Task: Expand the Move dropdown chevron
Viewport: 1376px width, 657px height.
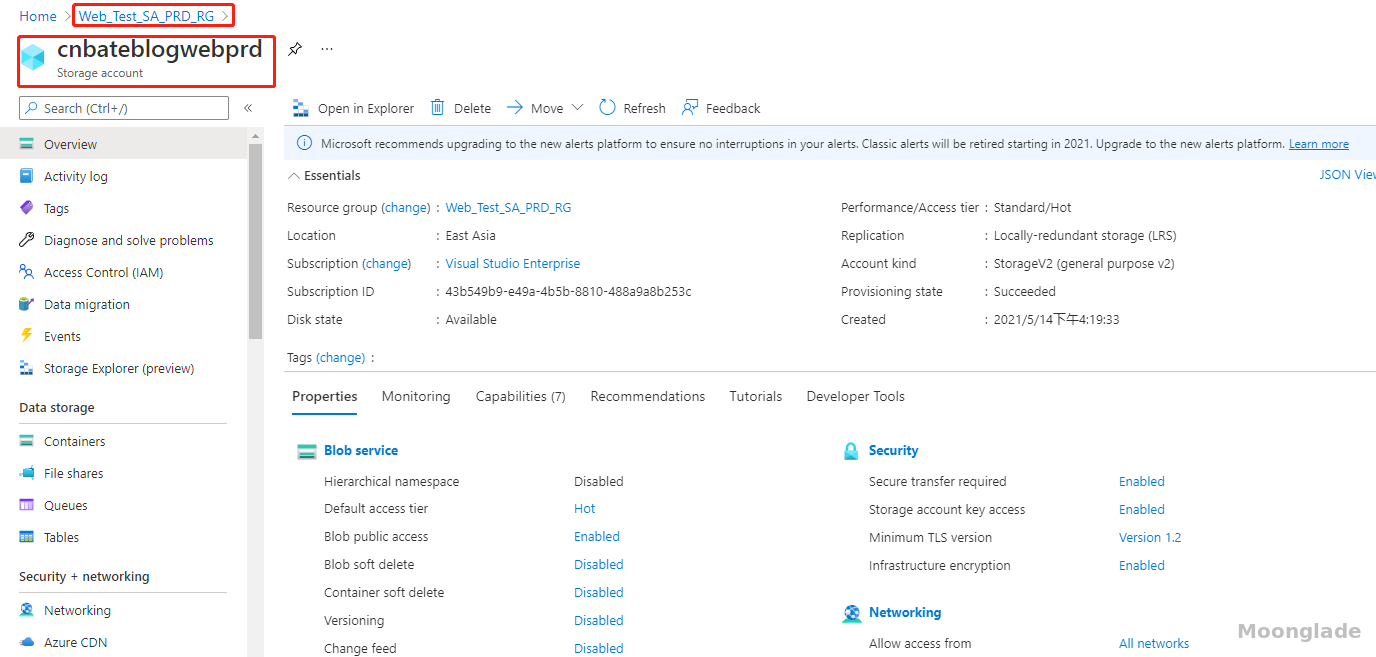Action: click(x=577, y=108)
